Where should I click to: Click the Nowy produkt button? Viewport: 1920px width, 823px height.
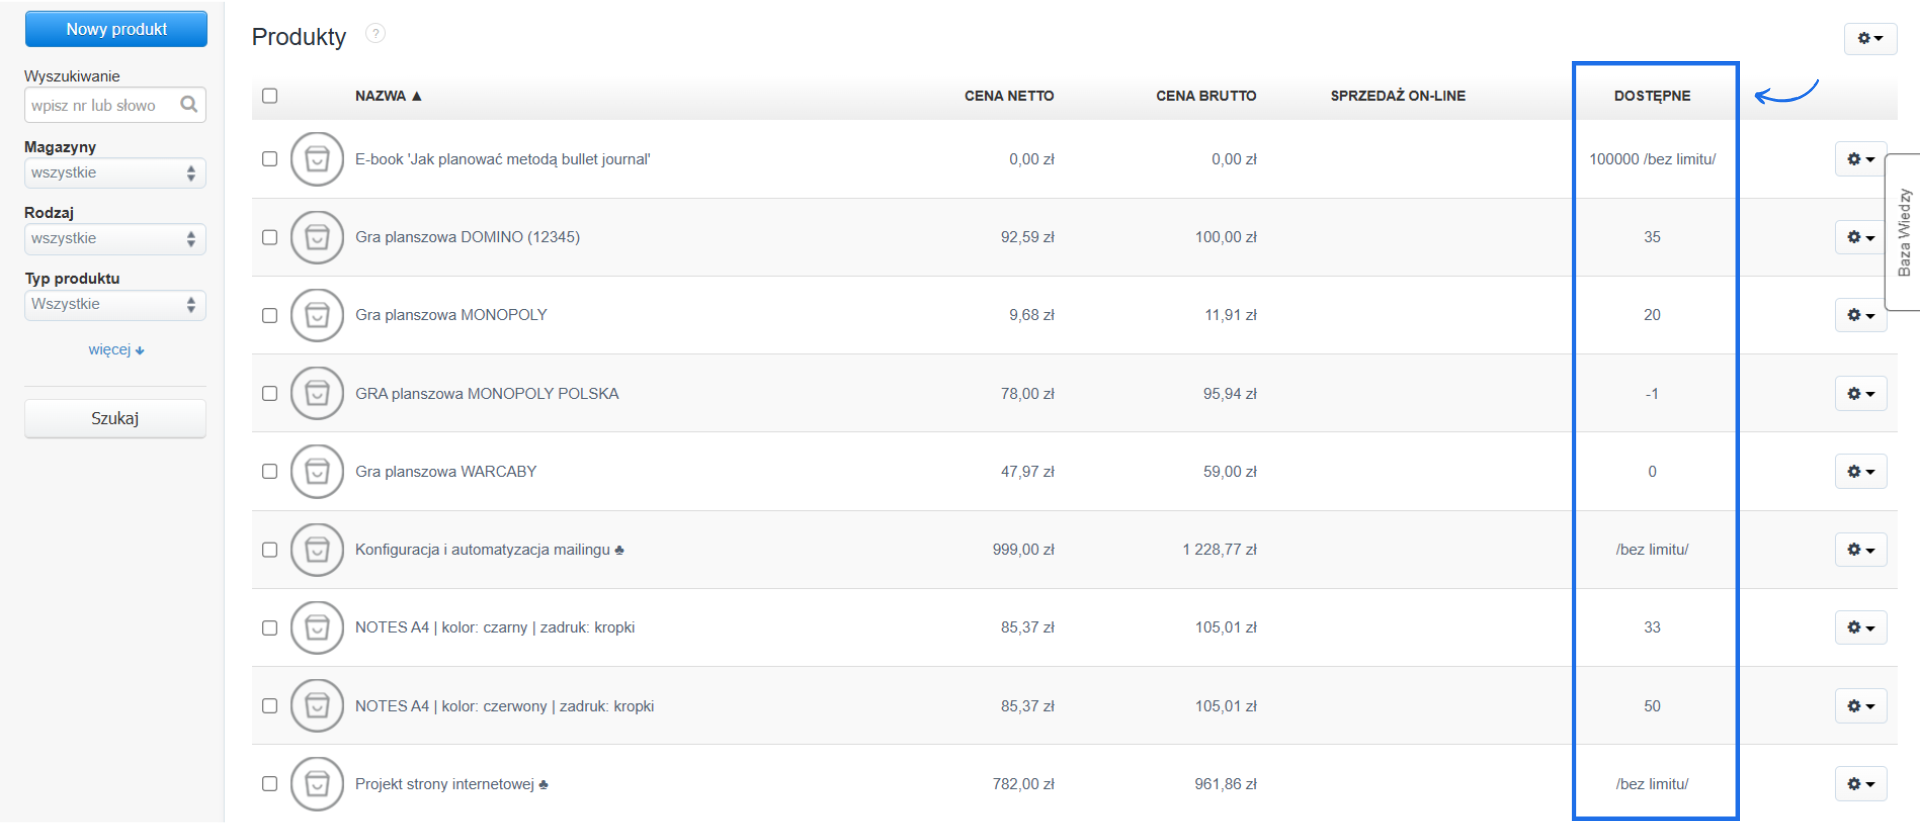116,29
